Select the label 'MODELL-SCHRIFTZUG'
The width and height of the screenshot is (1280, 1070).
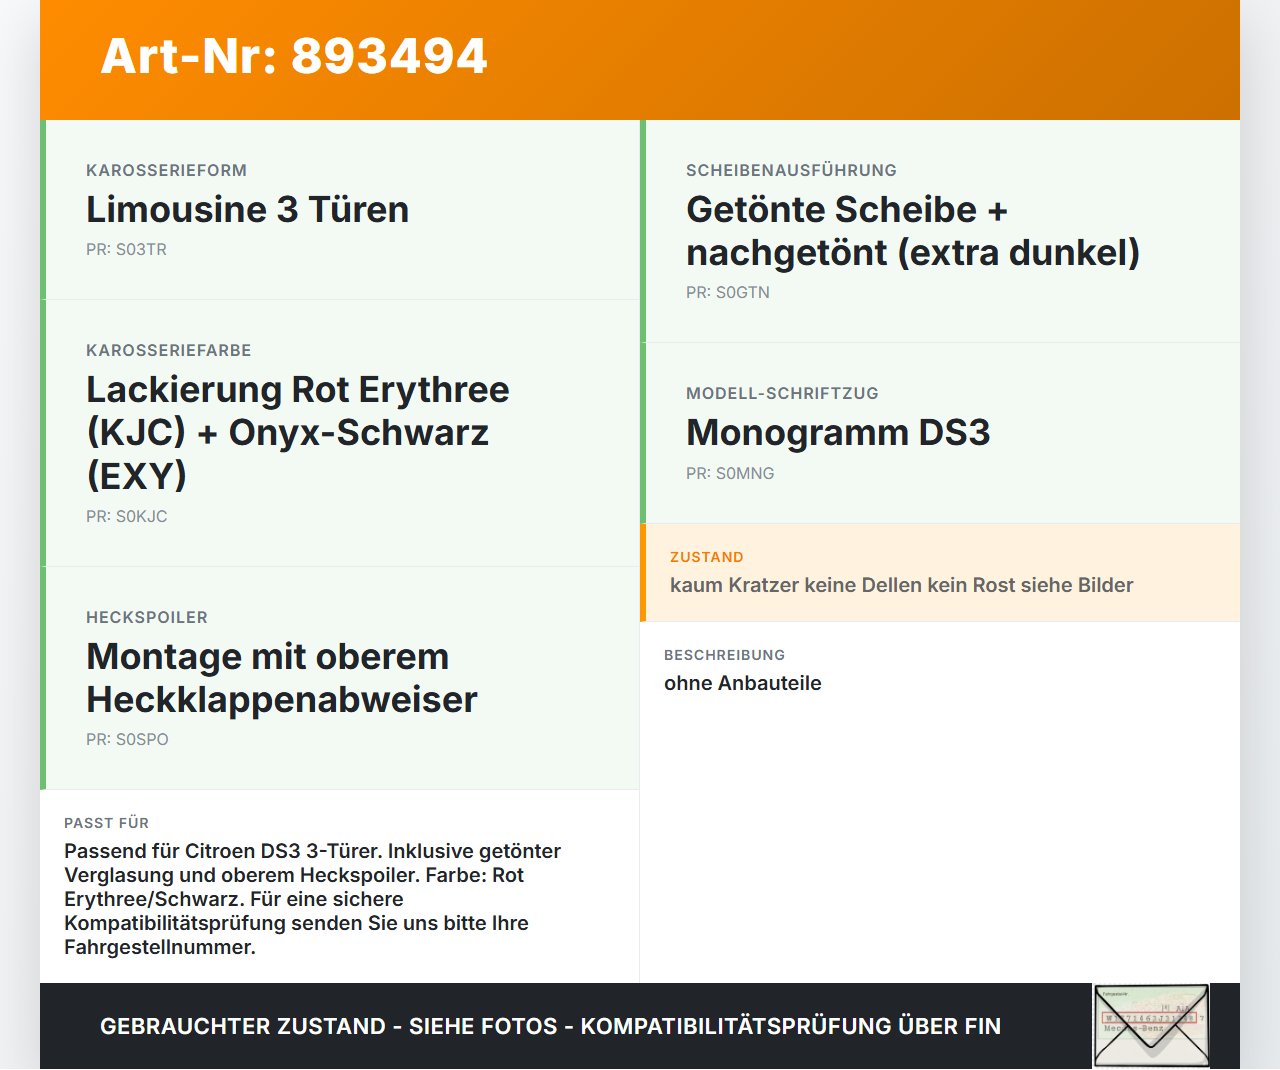pyautogui.click(x=782, y=393)
